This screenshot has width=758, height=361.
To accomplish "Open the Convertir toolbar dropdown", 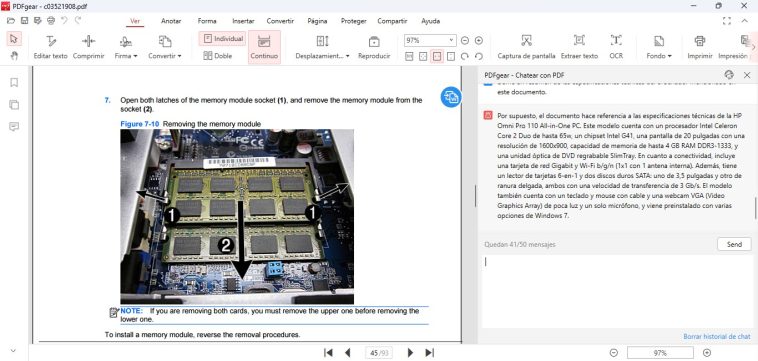I will pyautogui.click(x=165, y=47).
